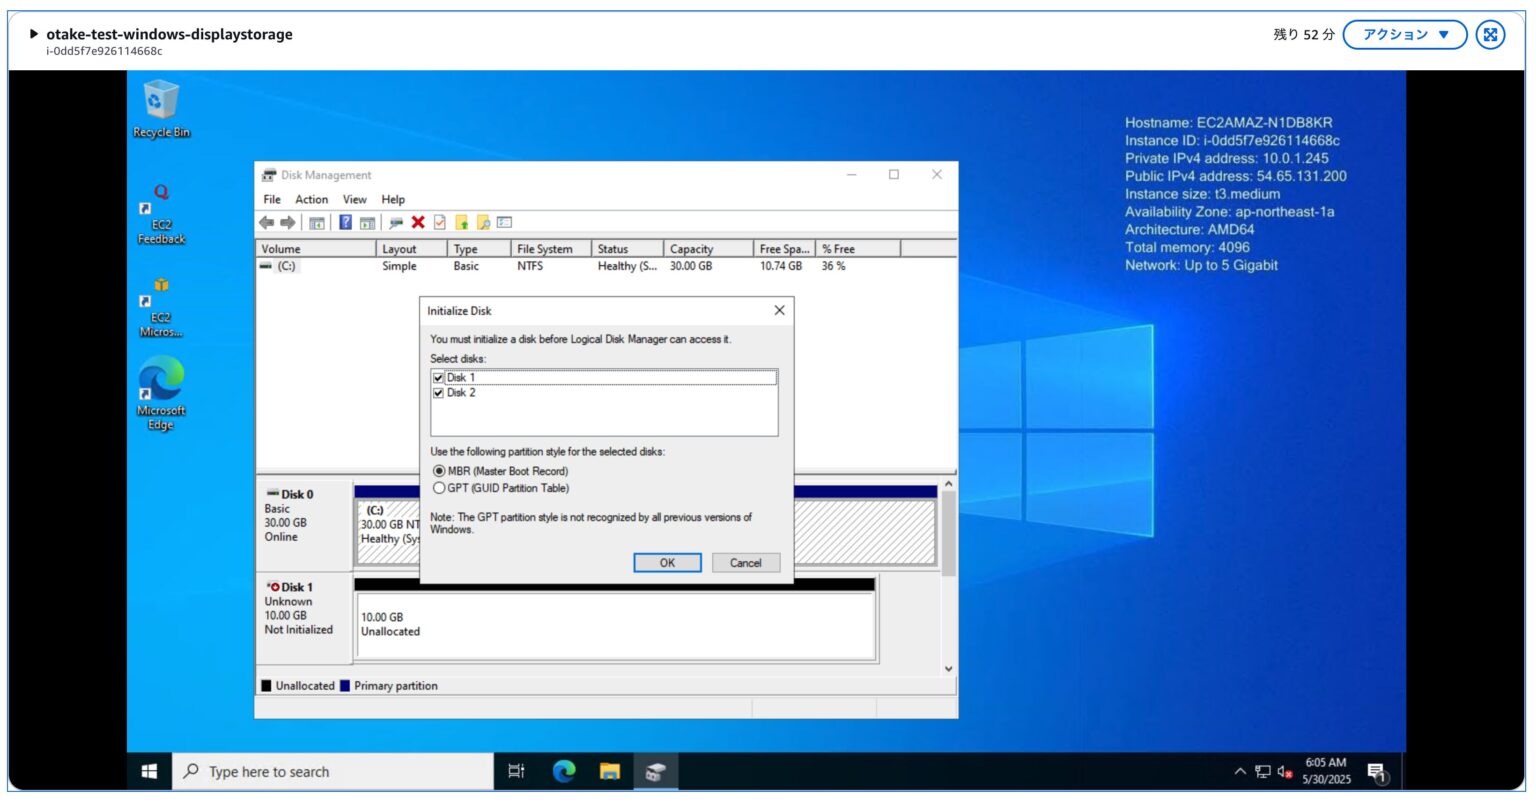1536x804 pixels.
Task: Confirm disk initialization with the OK button
Action: [x=667, y=562]
